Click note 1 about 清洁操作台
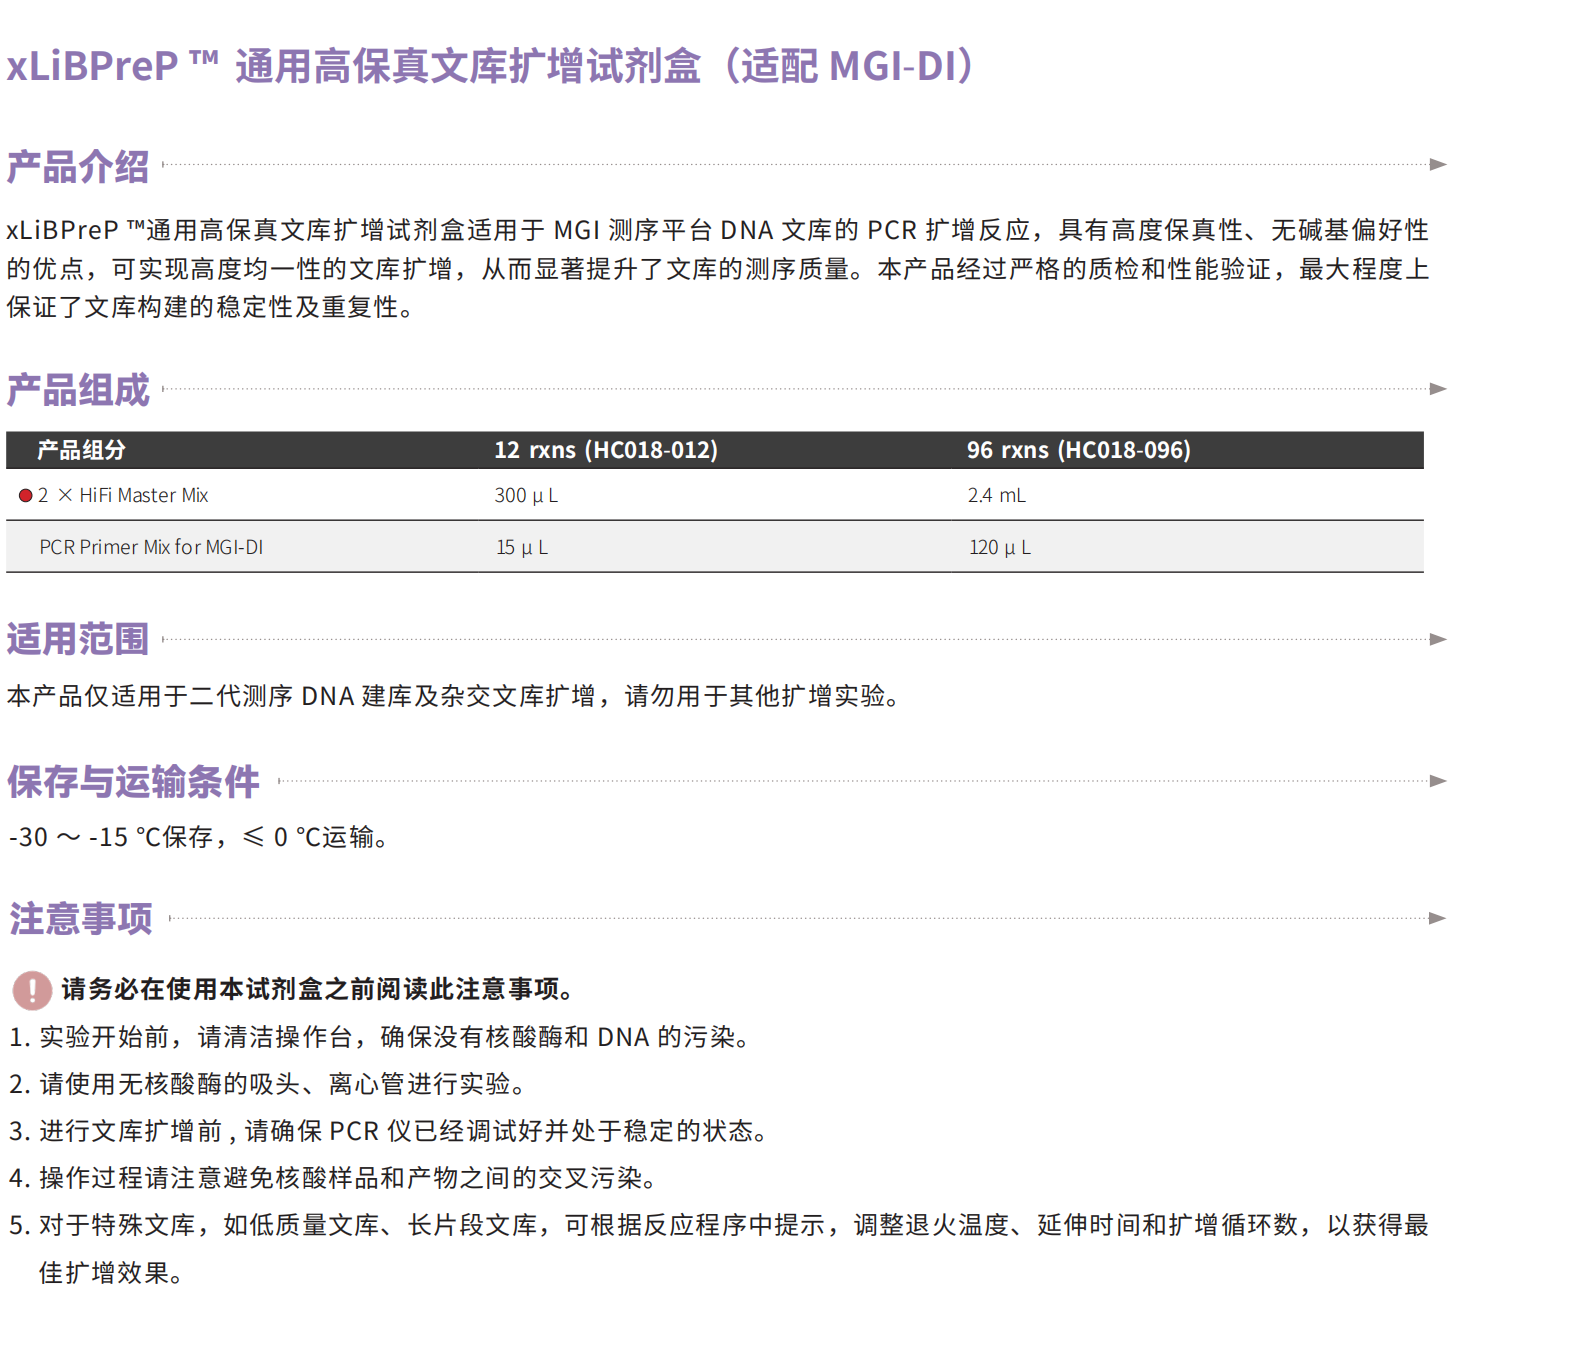Viewport: 1570px width, 1348px height. pos(380,1037)
